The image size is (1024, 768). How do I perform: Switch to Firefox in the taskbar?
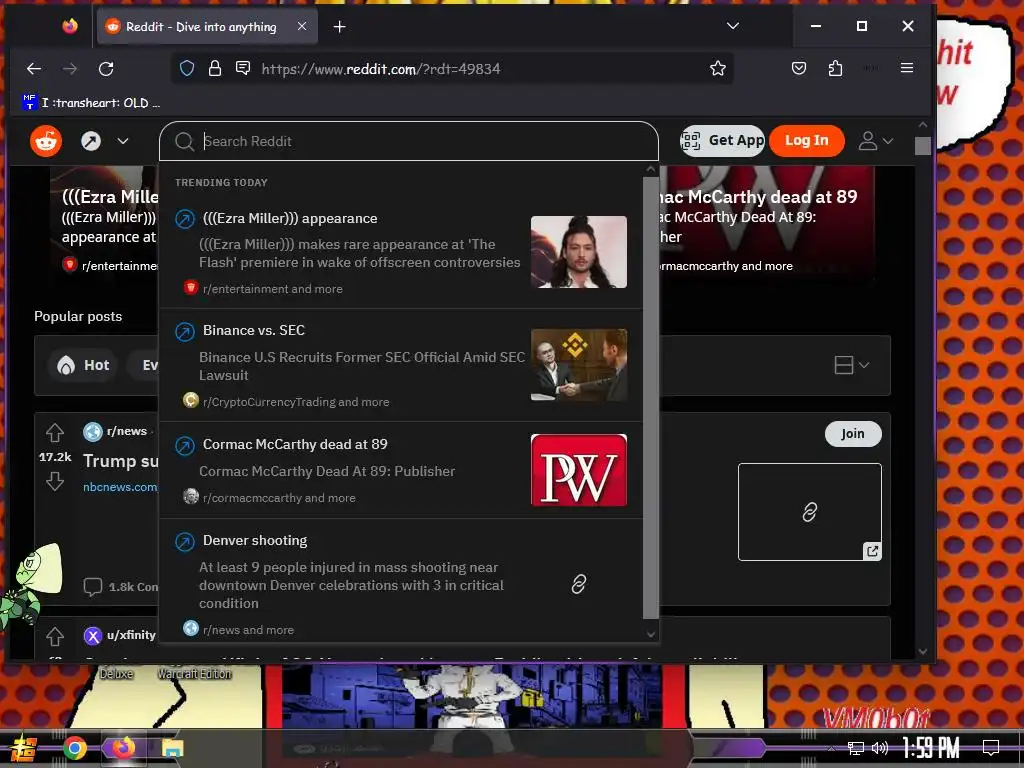point(122,747)
